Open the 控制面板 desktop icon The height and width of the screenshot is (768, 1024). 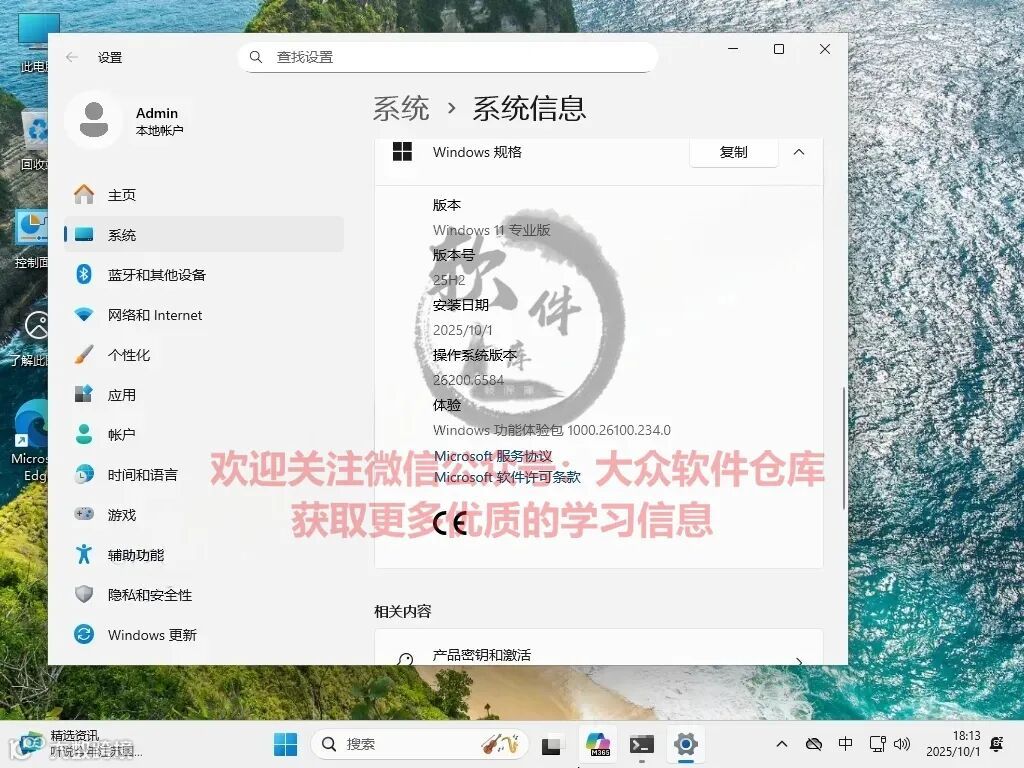(x=30, y=239)
